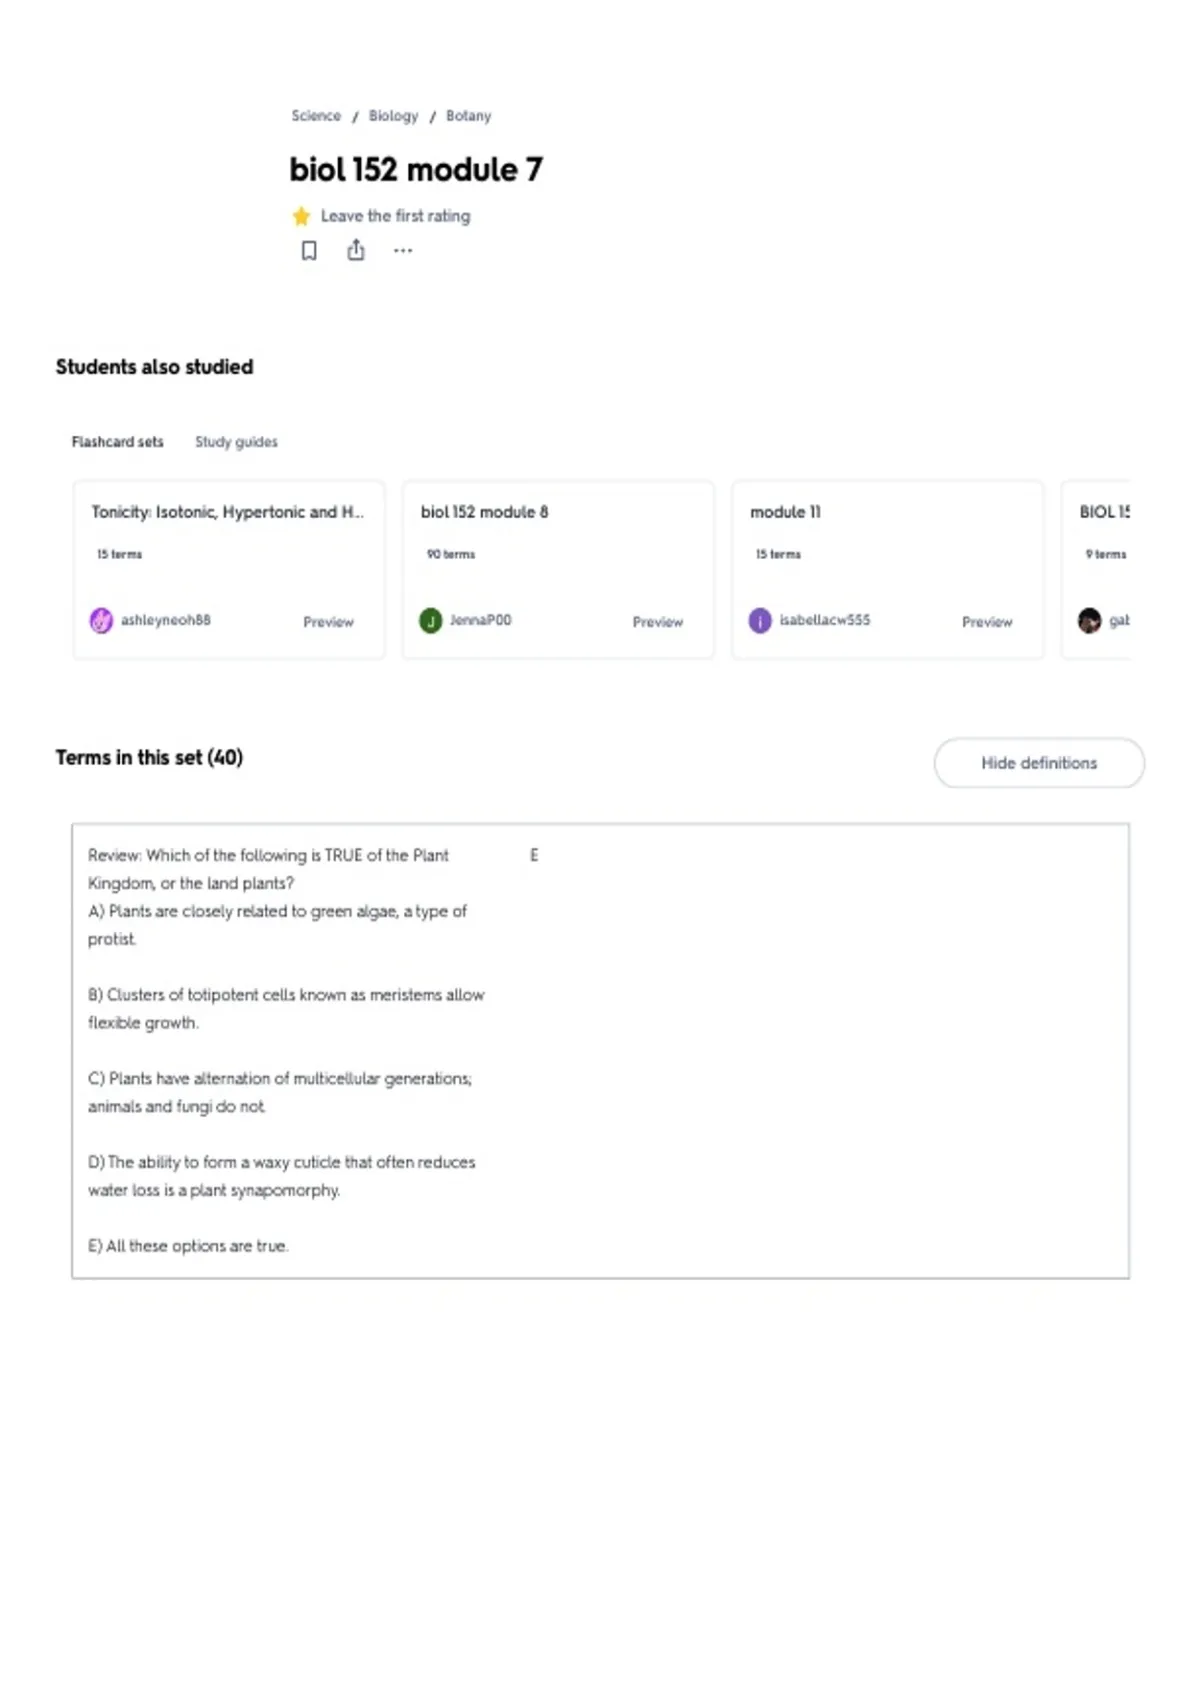Click JennaP00's green avatar icon
Image resolution: width=1200 pixels, height=1700 pixels.
(x=430, y=620)
